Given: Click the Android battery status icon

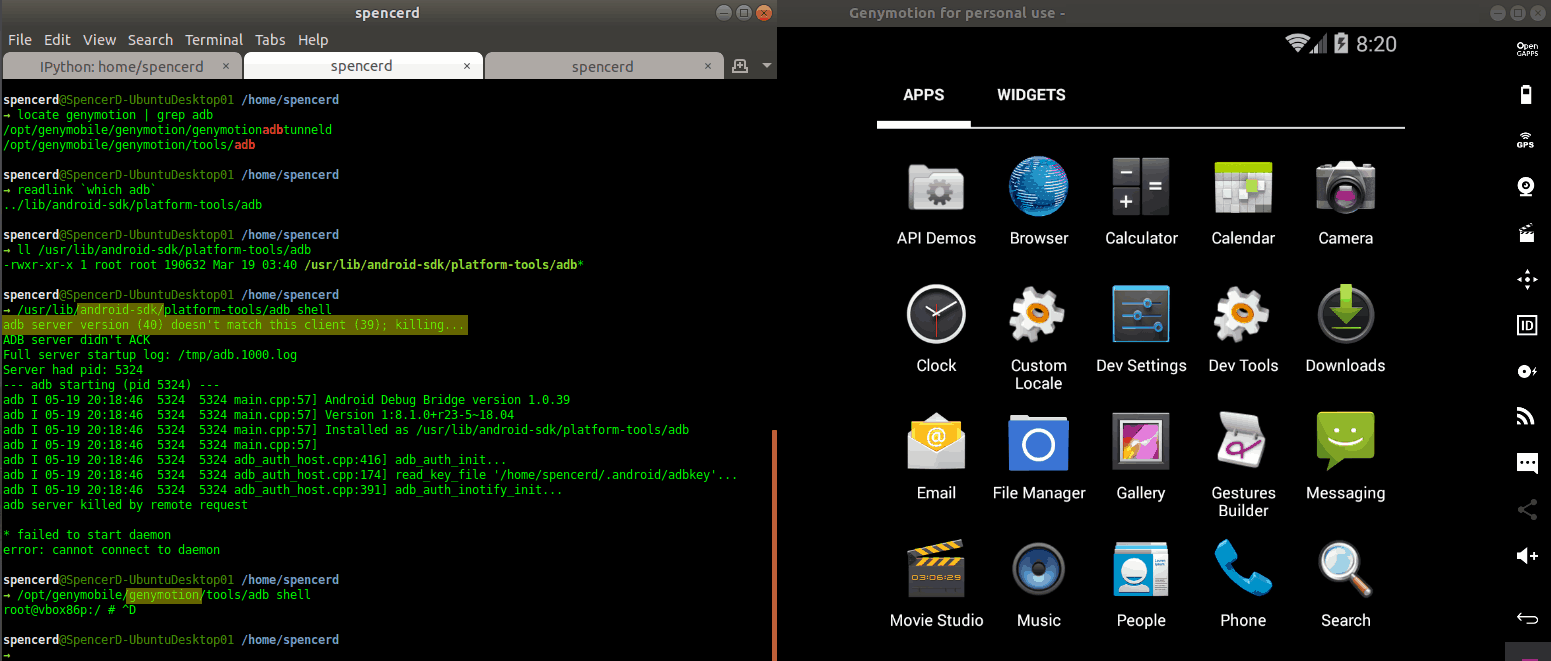Looking at the screenshot, I should [x=1341, y=43].
